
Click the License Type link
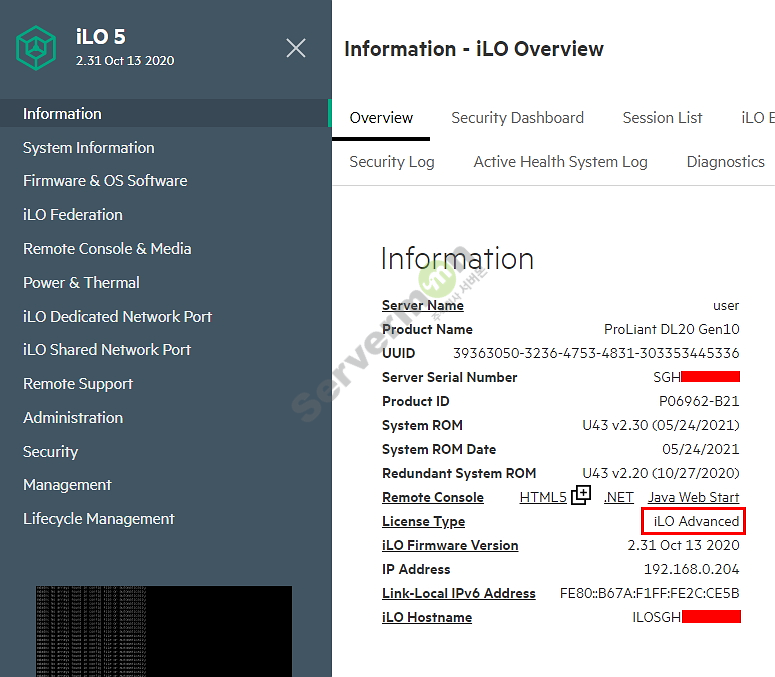click(424, 521)
